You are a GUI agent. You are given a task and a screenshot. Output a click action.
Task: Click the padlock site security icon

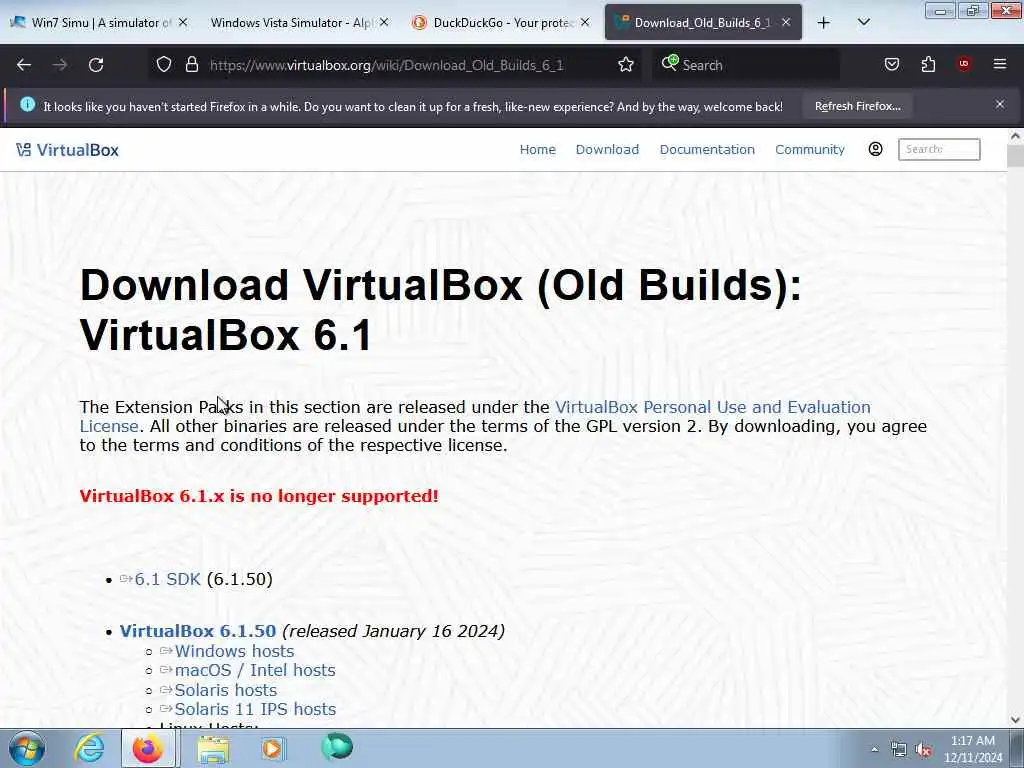pos(191,65)
